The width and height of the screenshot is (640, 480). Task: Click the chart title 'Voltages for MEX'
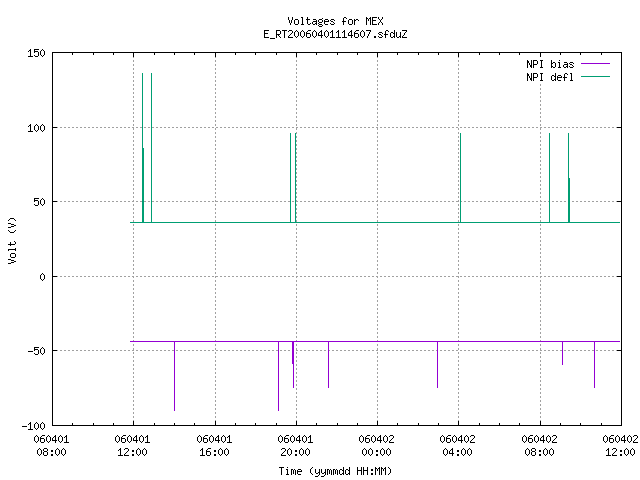pos(335,21)
